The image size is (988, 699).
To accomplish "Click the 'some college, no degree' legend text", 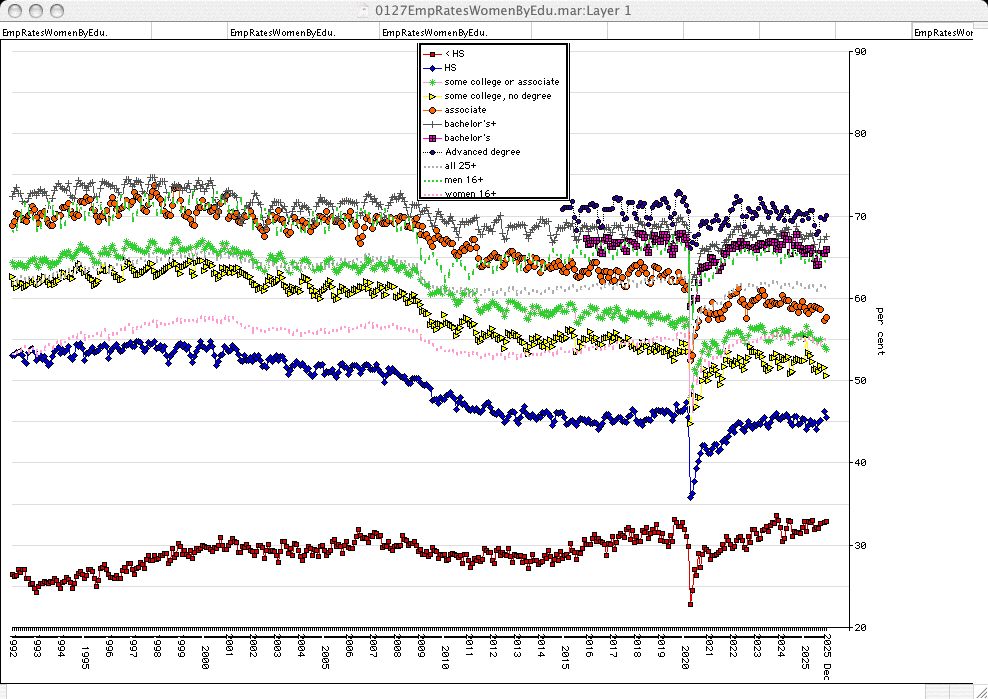I will [x=498, y=96].
